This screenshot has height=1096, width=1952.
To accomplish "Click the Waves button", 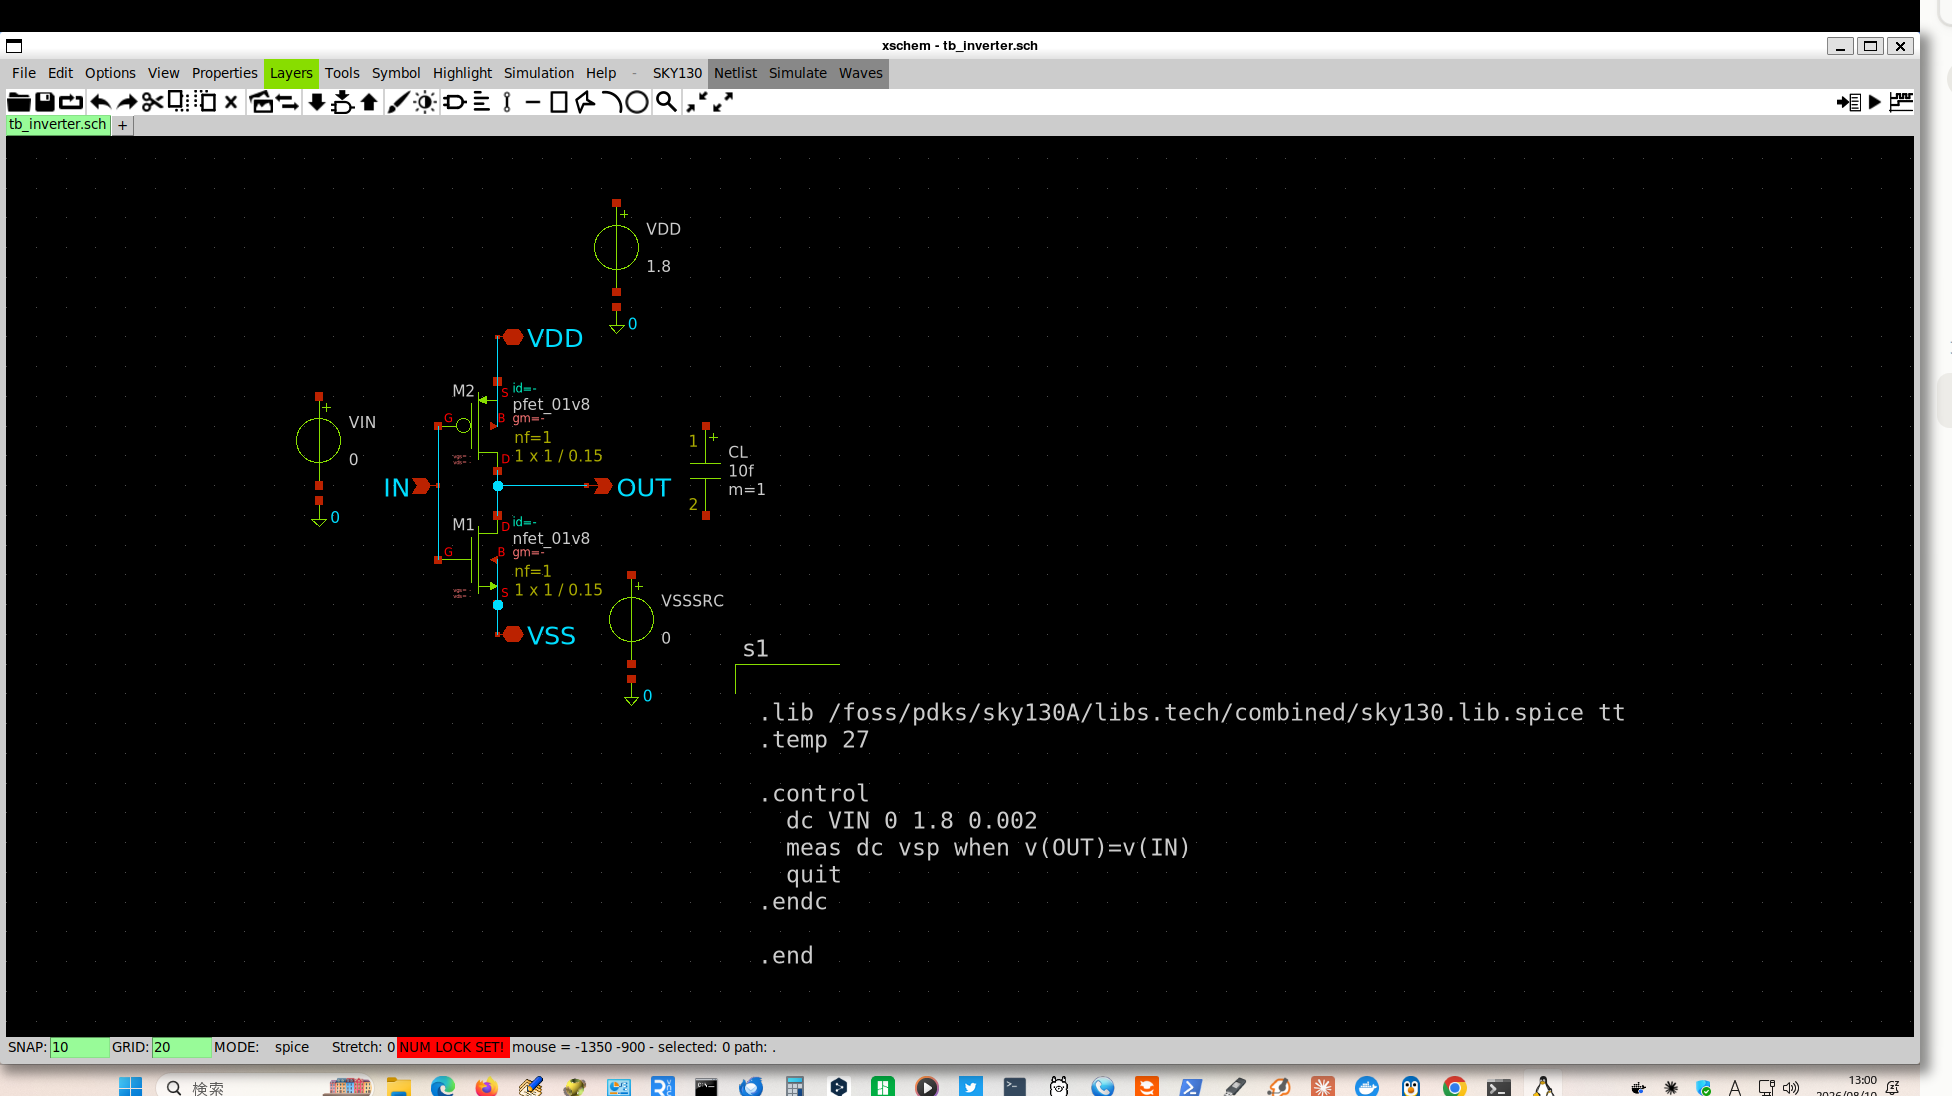I will point(860,73).
